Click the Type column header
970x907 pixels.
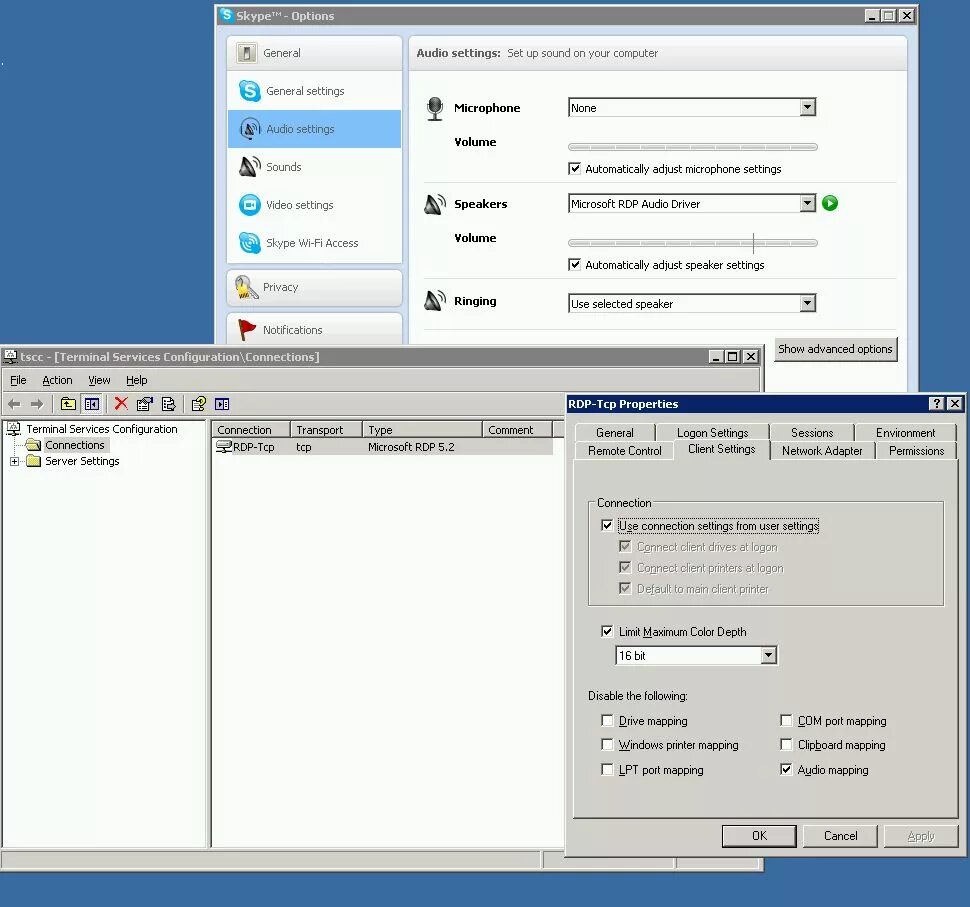click(422, 429)
